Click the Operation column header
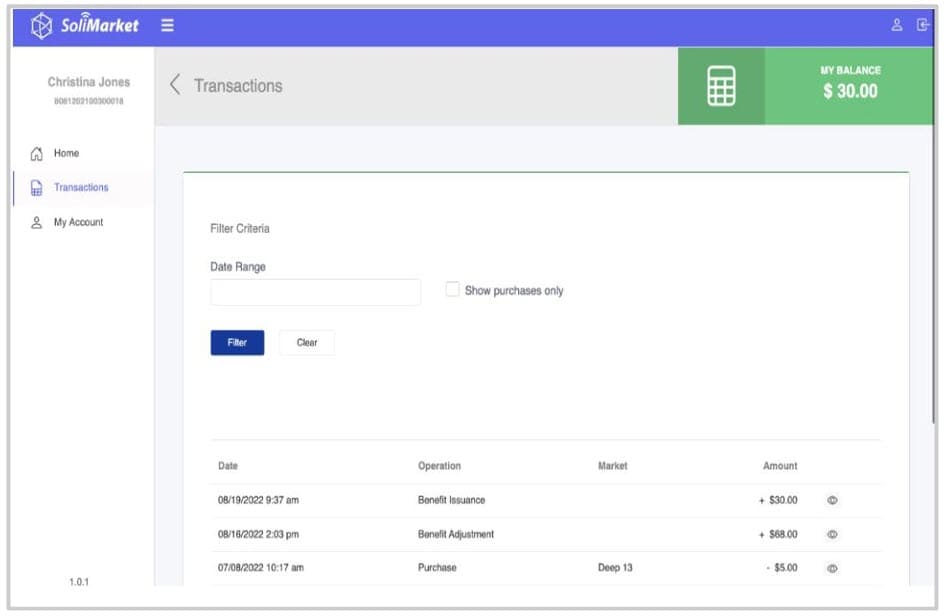The image size is (948, 616). (440, 466)
